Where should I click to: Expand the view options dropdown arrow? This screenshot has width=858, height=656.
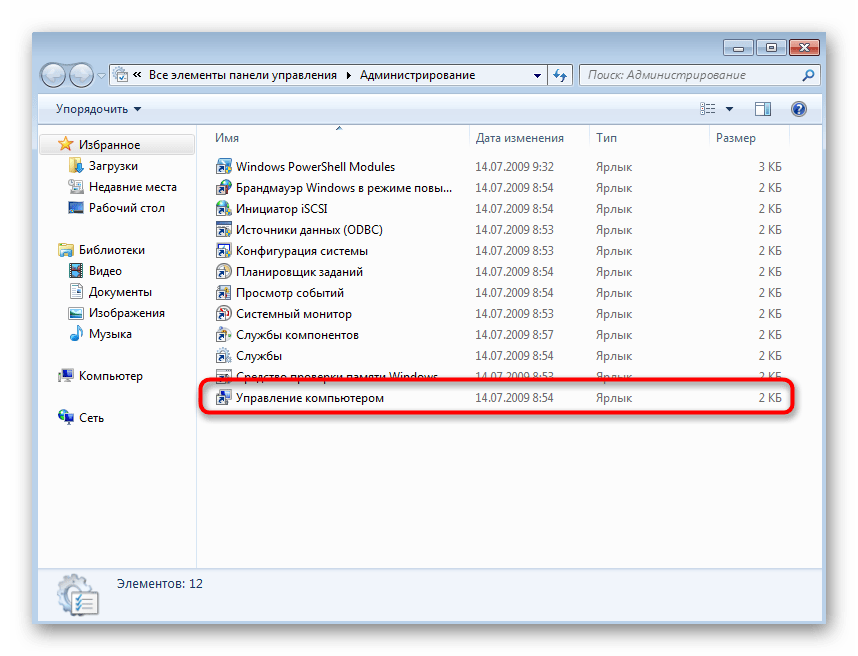[729, 109]
